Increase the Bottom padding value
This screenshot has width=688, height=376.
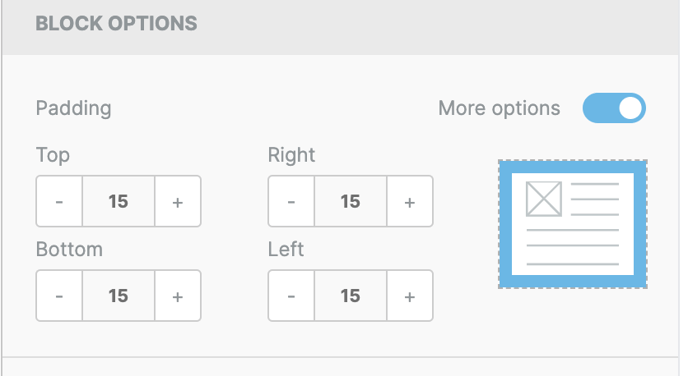coord(178,296)
